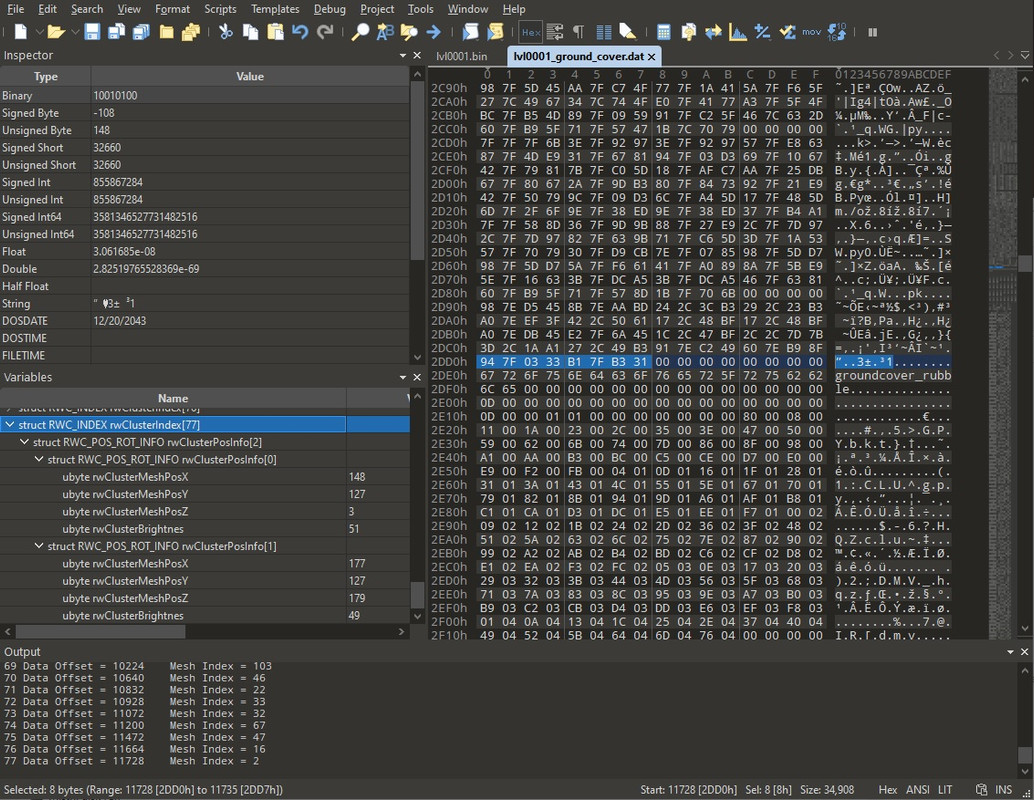Click the Close All stacked folders icon
The image size is (1034, 800).
point(191,32)
